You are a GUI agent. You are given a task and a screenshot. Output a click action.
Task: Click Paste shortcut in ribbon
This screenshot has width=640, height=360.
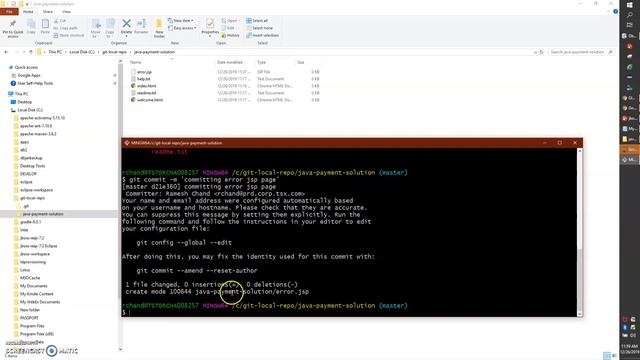tap(69, 36)
